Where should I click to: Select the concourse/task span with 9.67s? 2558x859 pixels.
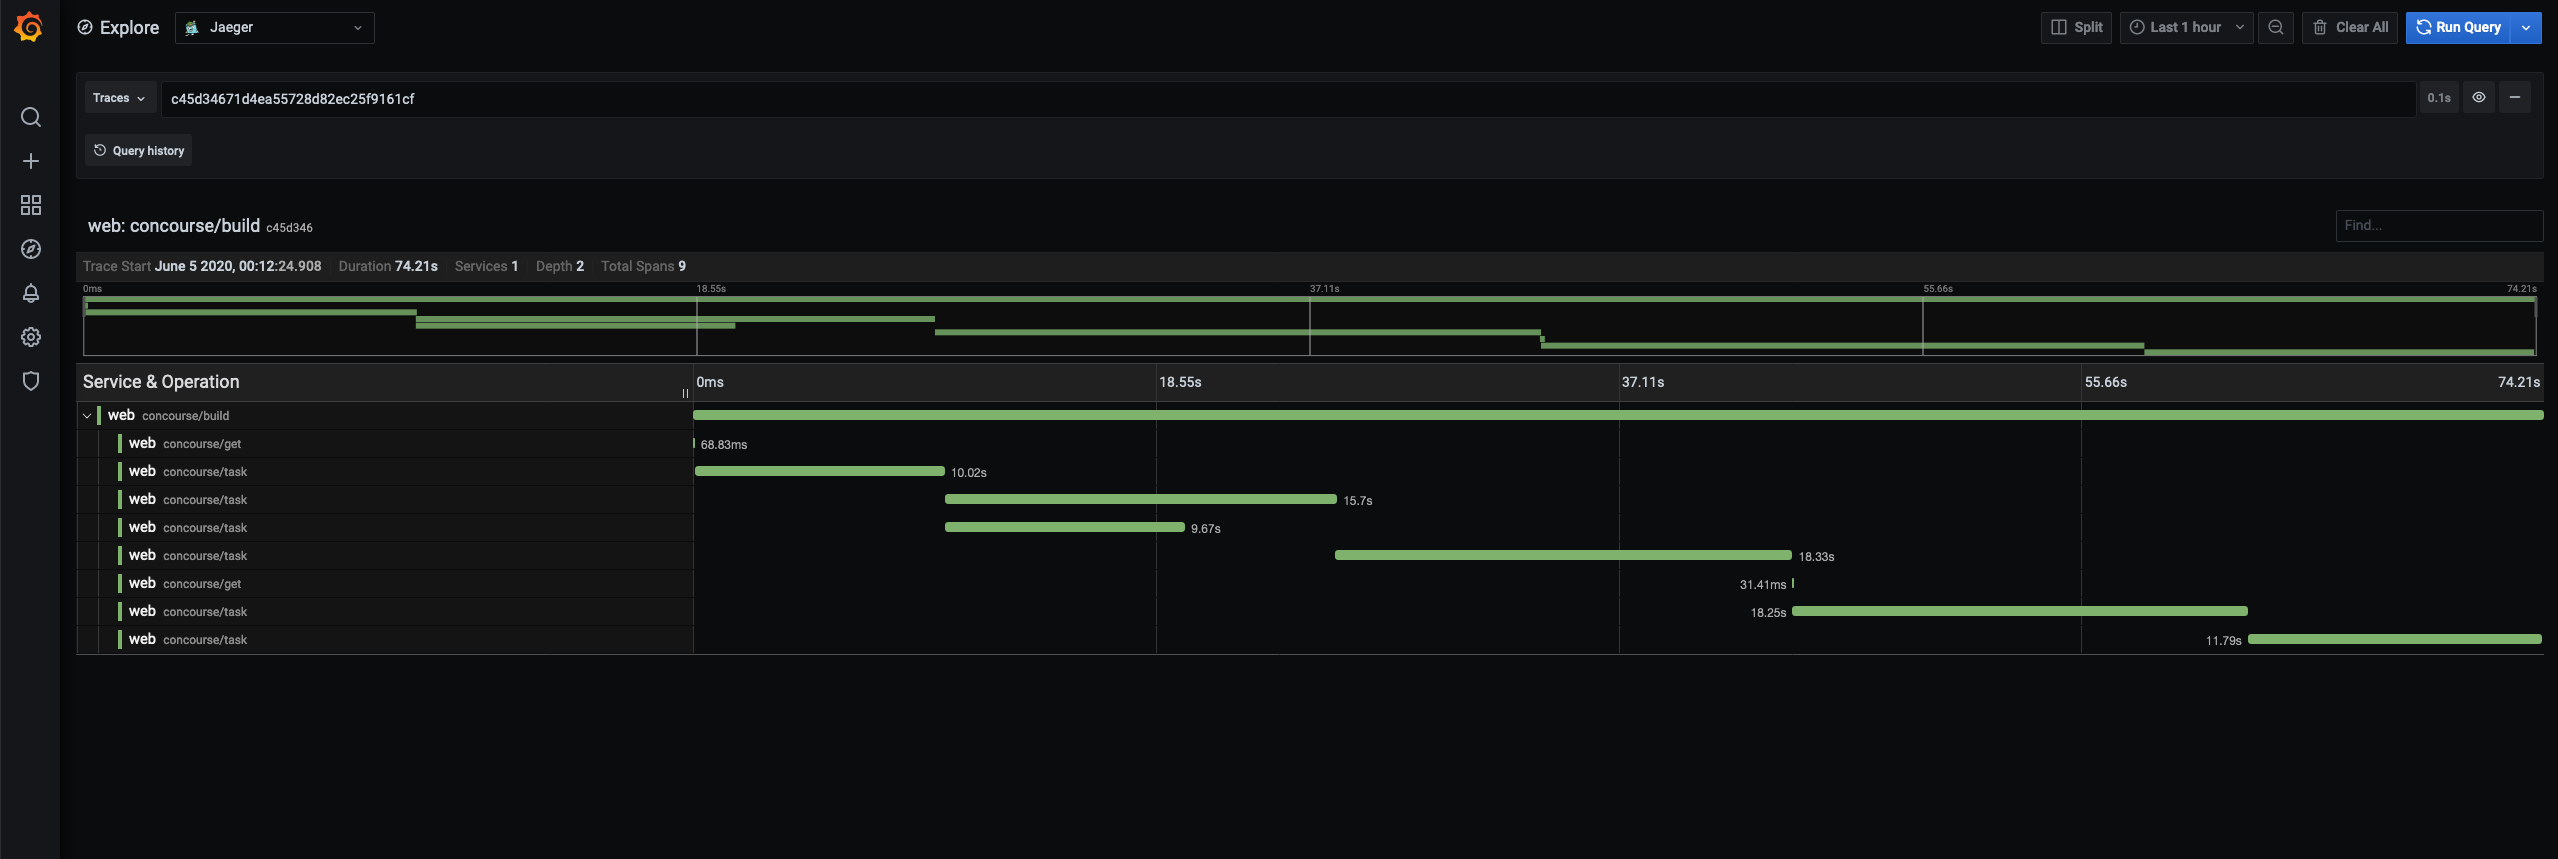point(385,528)
